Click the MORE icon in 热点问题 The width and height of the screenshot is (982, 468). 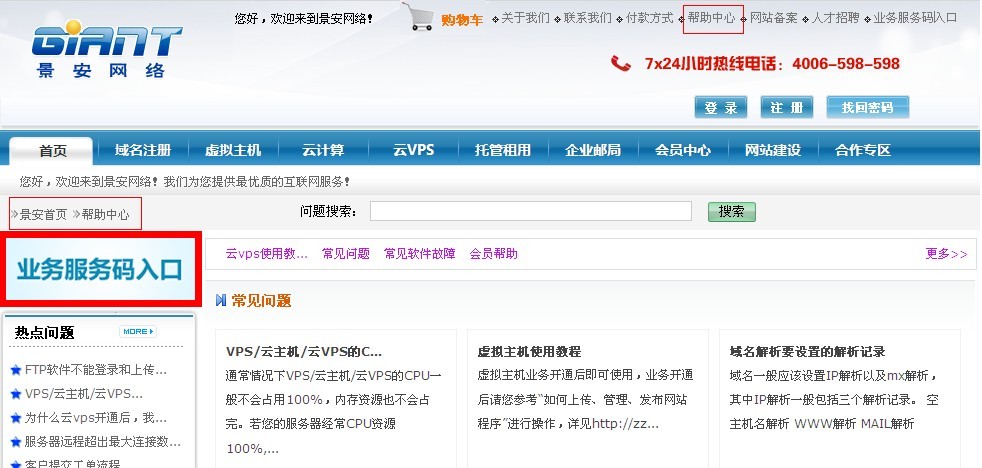[138, 331]
